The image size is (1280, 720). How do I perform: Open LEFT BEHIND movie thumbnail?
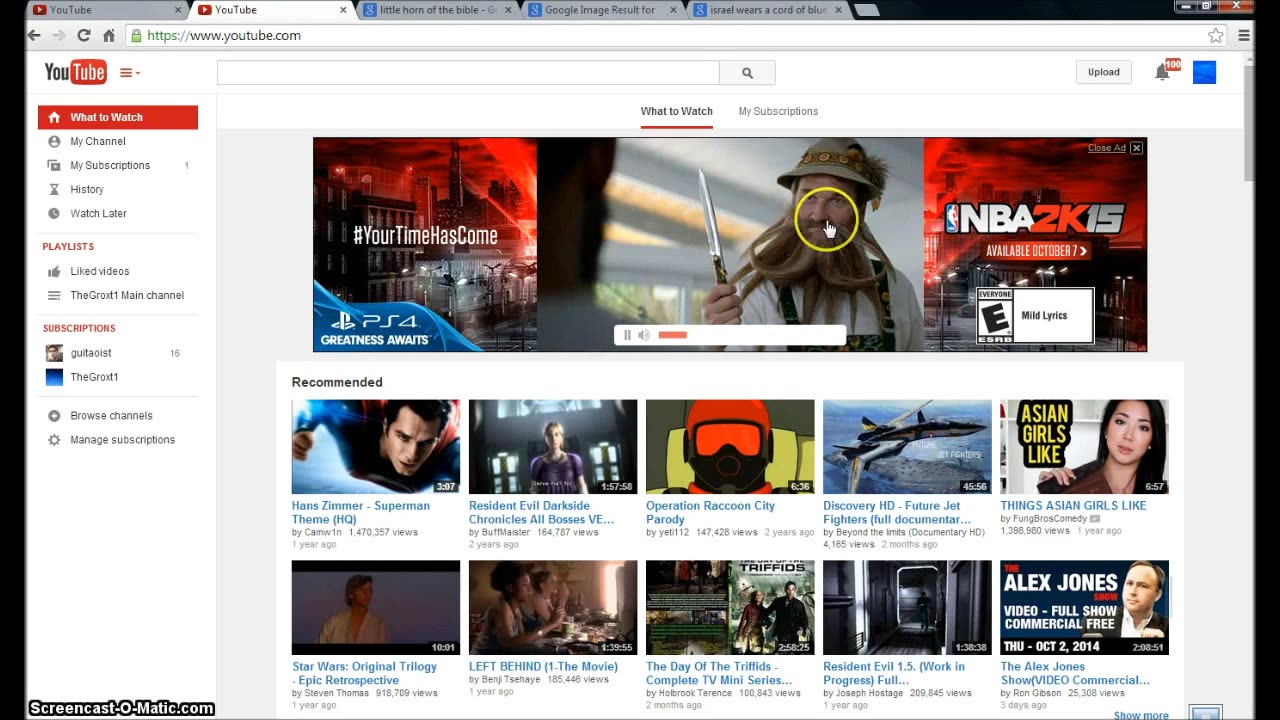[553, 608]
